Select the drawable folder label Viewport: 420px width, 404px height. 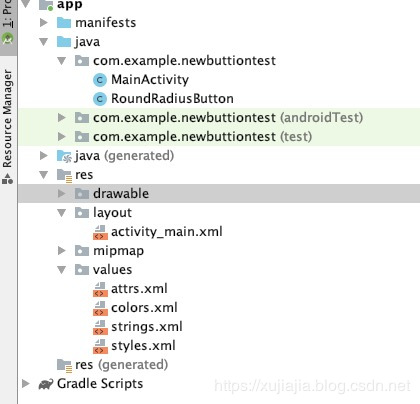tap(121, 194)
